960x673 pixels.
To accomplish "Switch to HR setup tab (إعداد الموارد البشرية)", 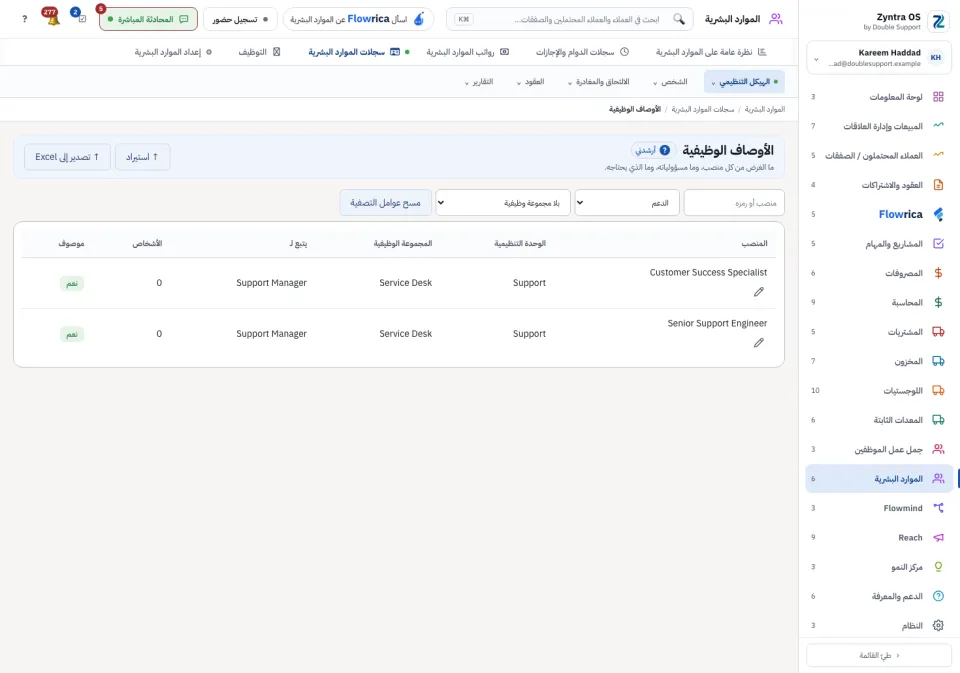I will pos(173,52).
